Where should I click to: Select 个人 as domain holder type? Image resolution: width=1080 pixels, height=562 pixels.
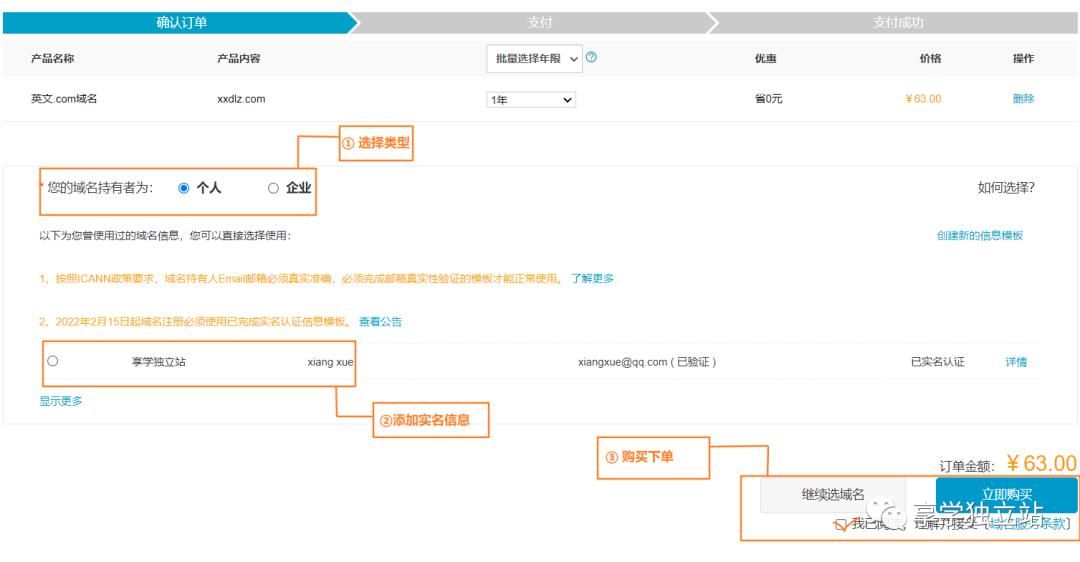(x=184, y=188)
